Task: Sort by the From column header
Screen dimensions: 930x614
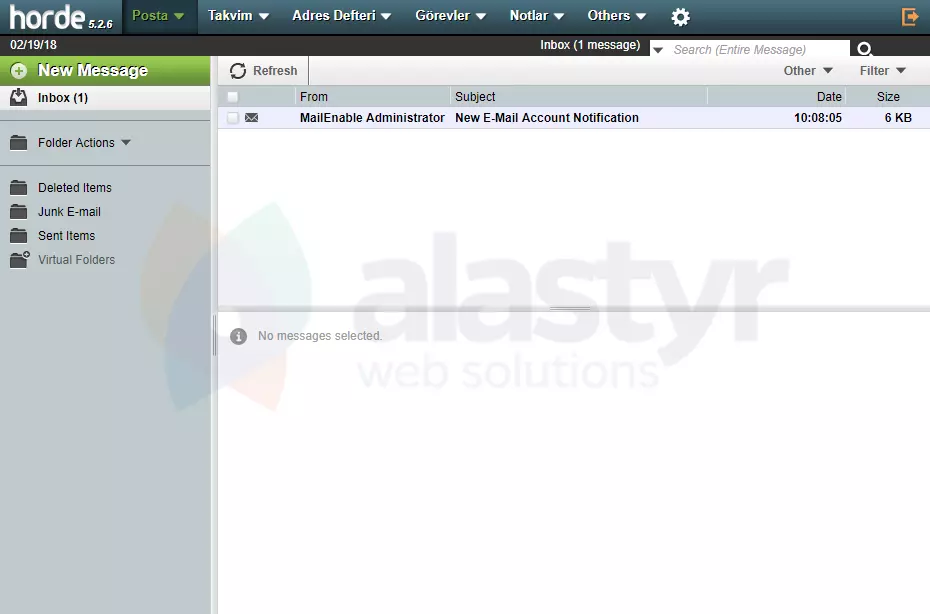Action: coord(314,97)
